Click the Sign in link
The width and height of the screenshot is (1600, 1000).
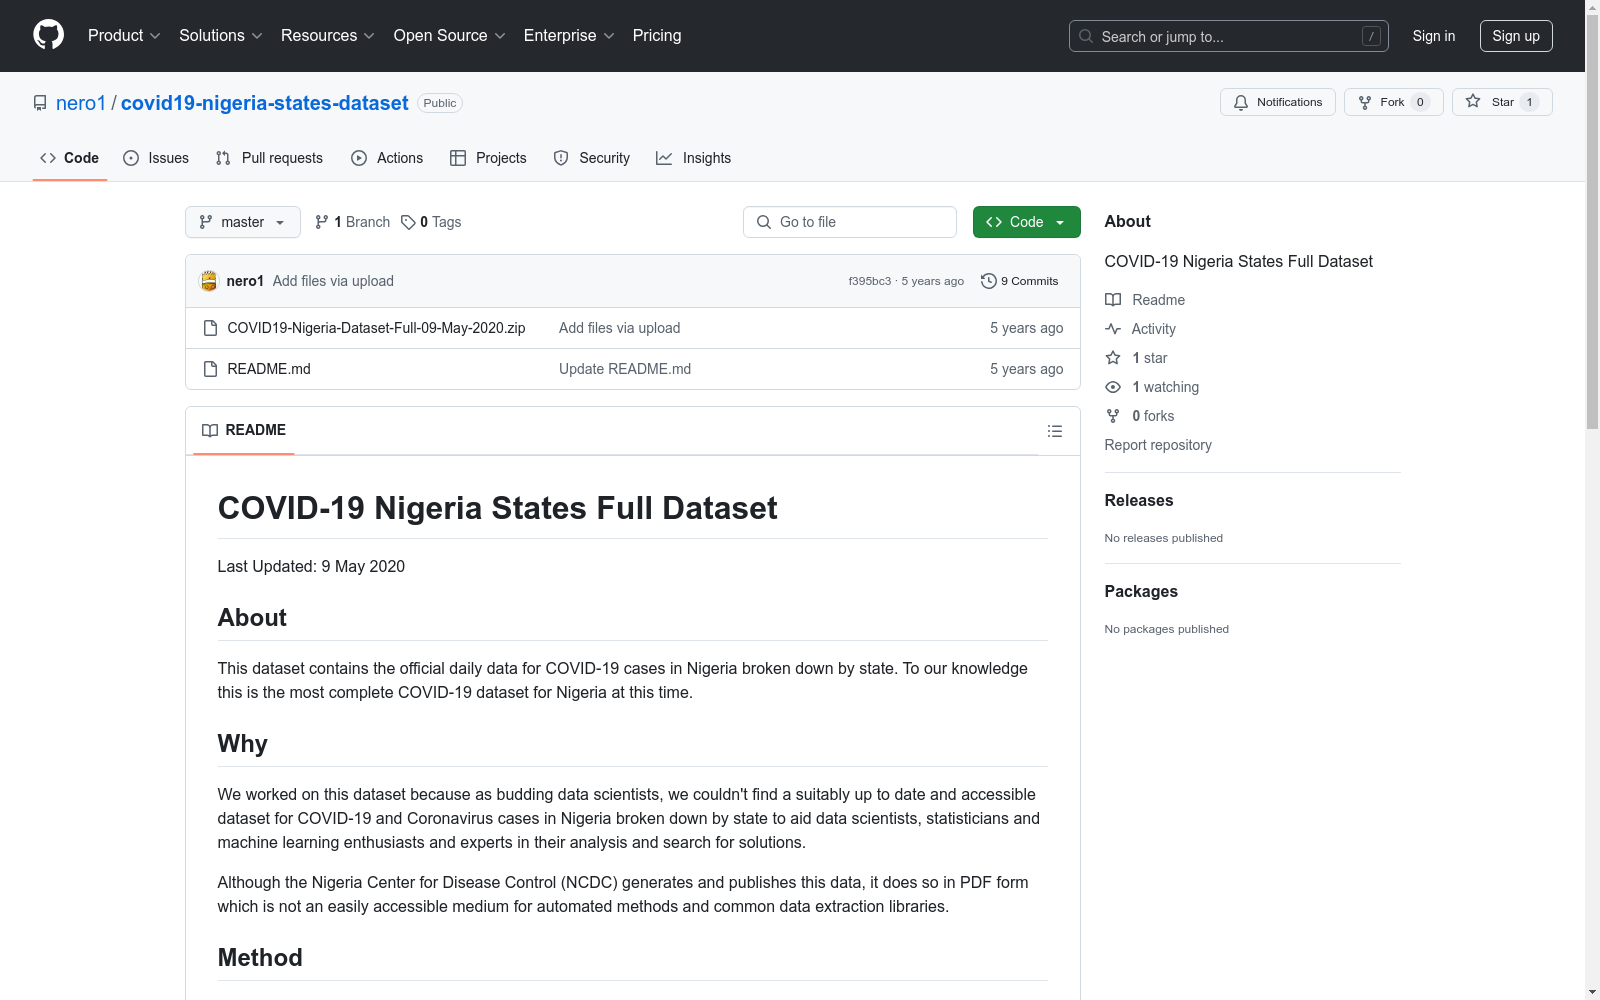(x=1434, y=36)
